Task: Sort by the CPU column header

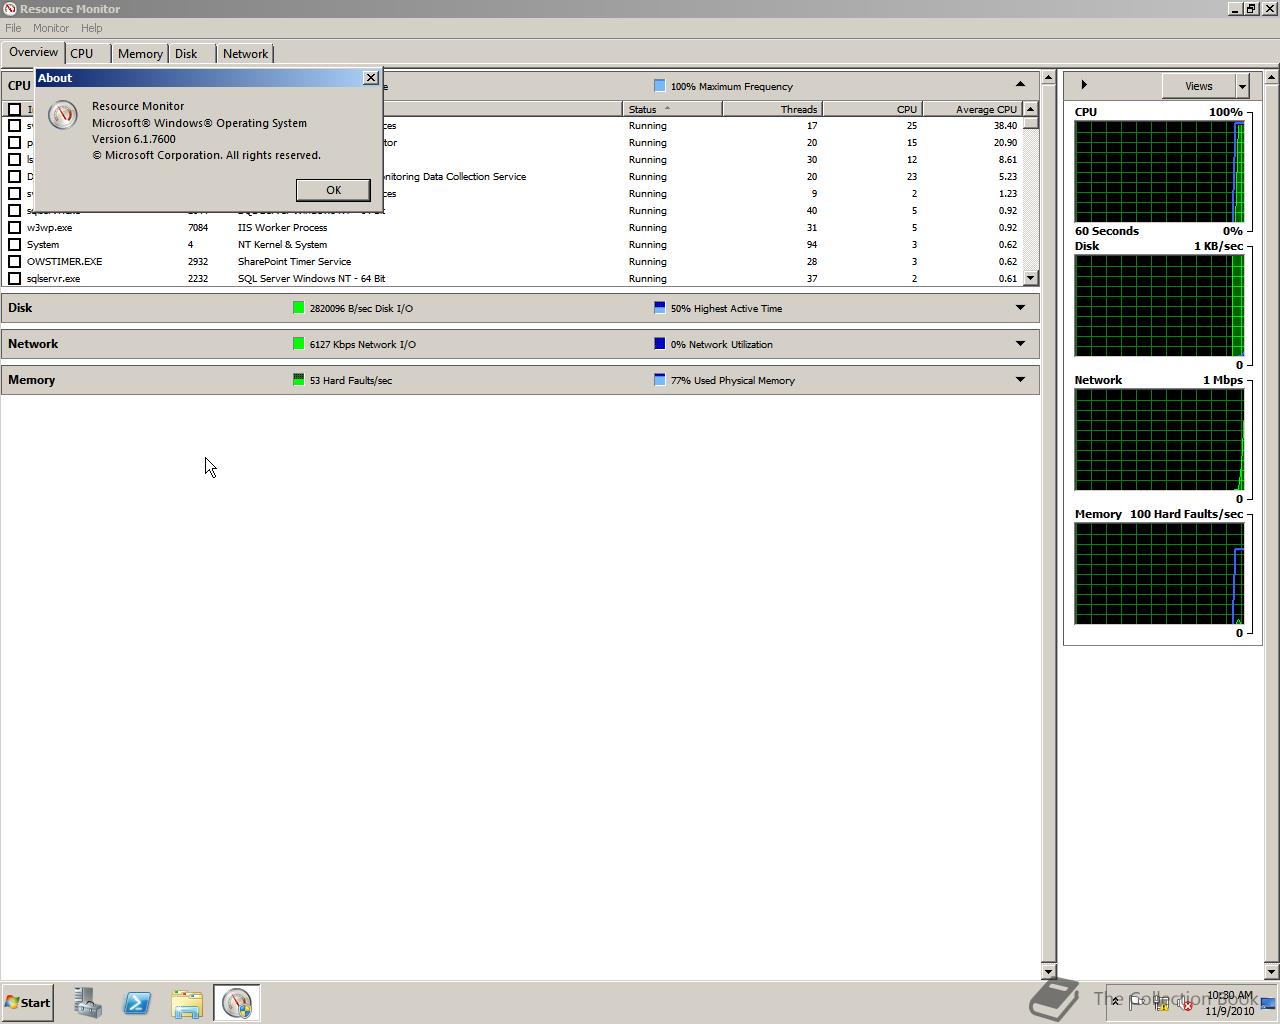Action: click(x=871, y=109)
